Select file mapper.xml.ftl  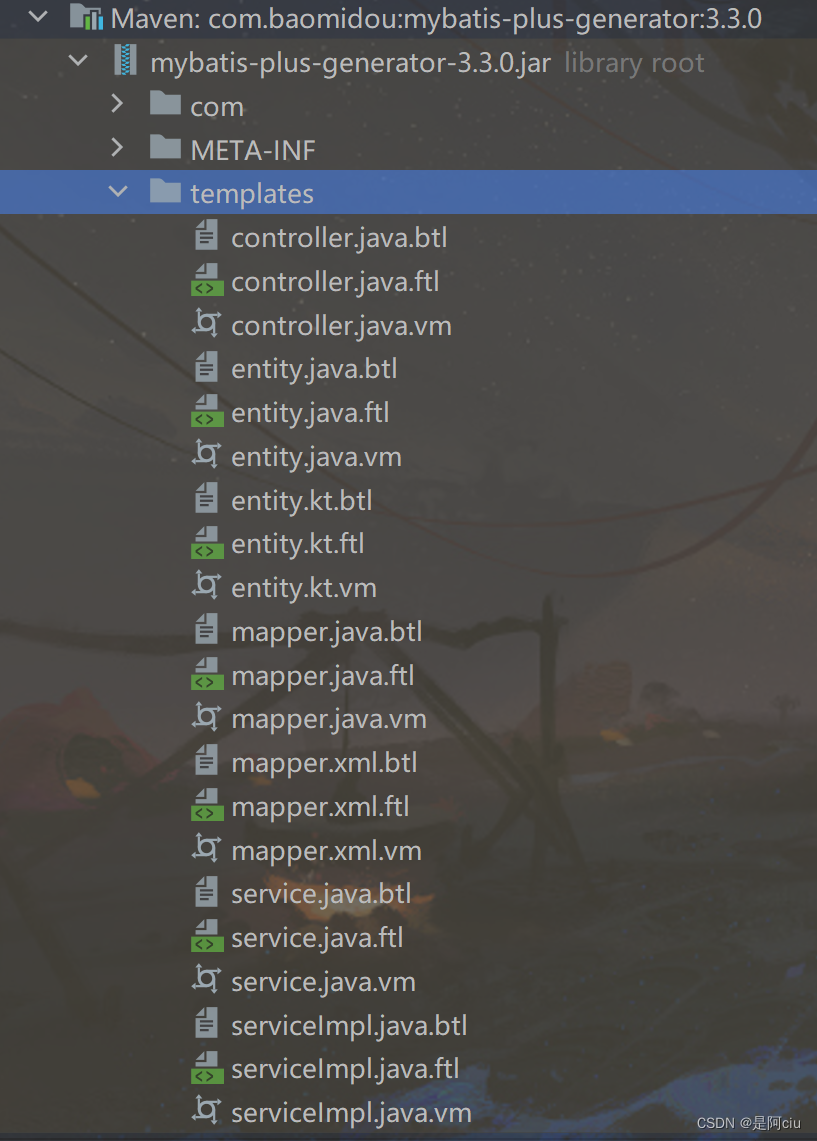click(x=320, y=806)
